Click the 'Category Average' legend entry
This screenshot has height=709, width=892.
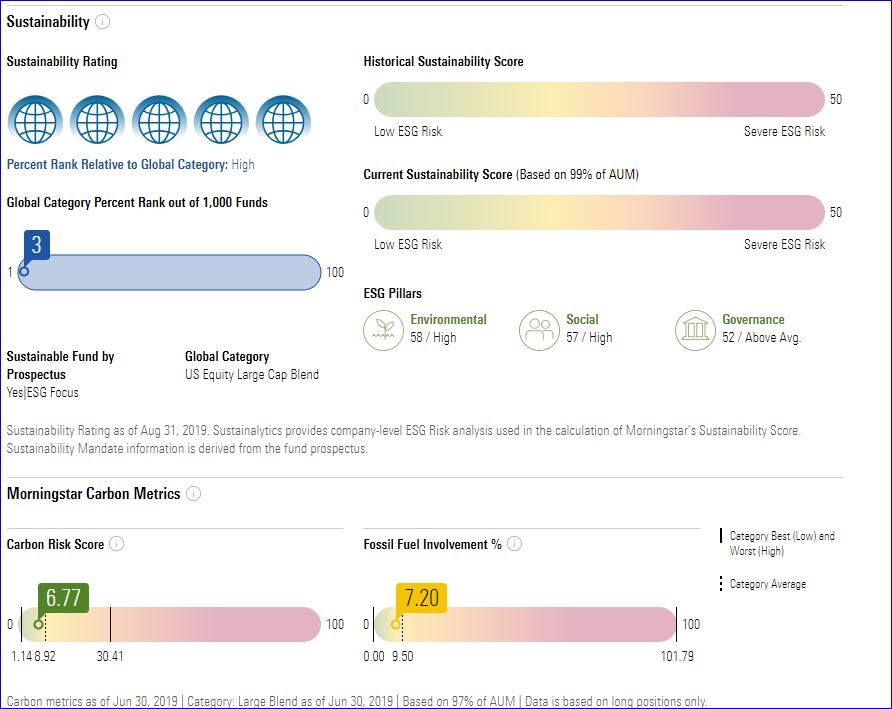767,584
